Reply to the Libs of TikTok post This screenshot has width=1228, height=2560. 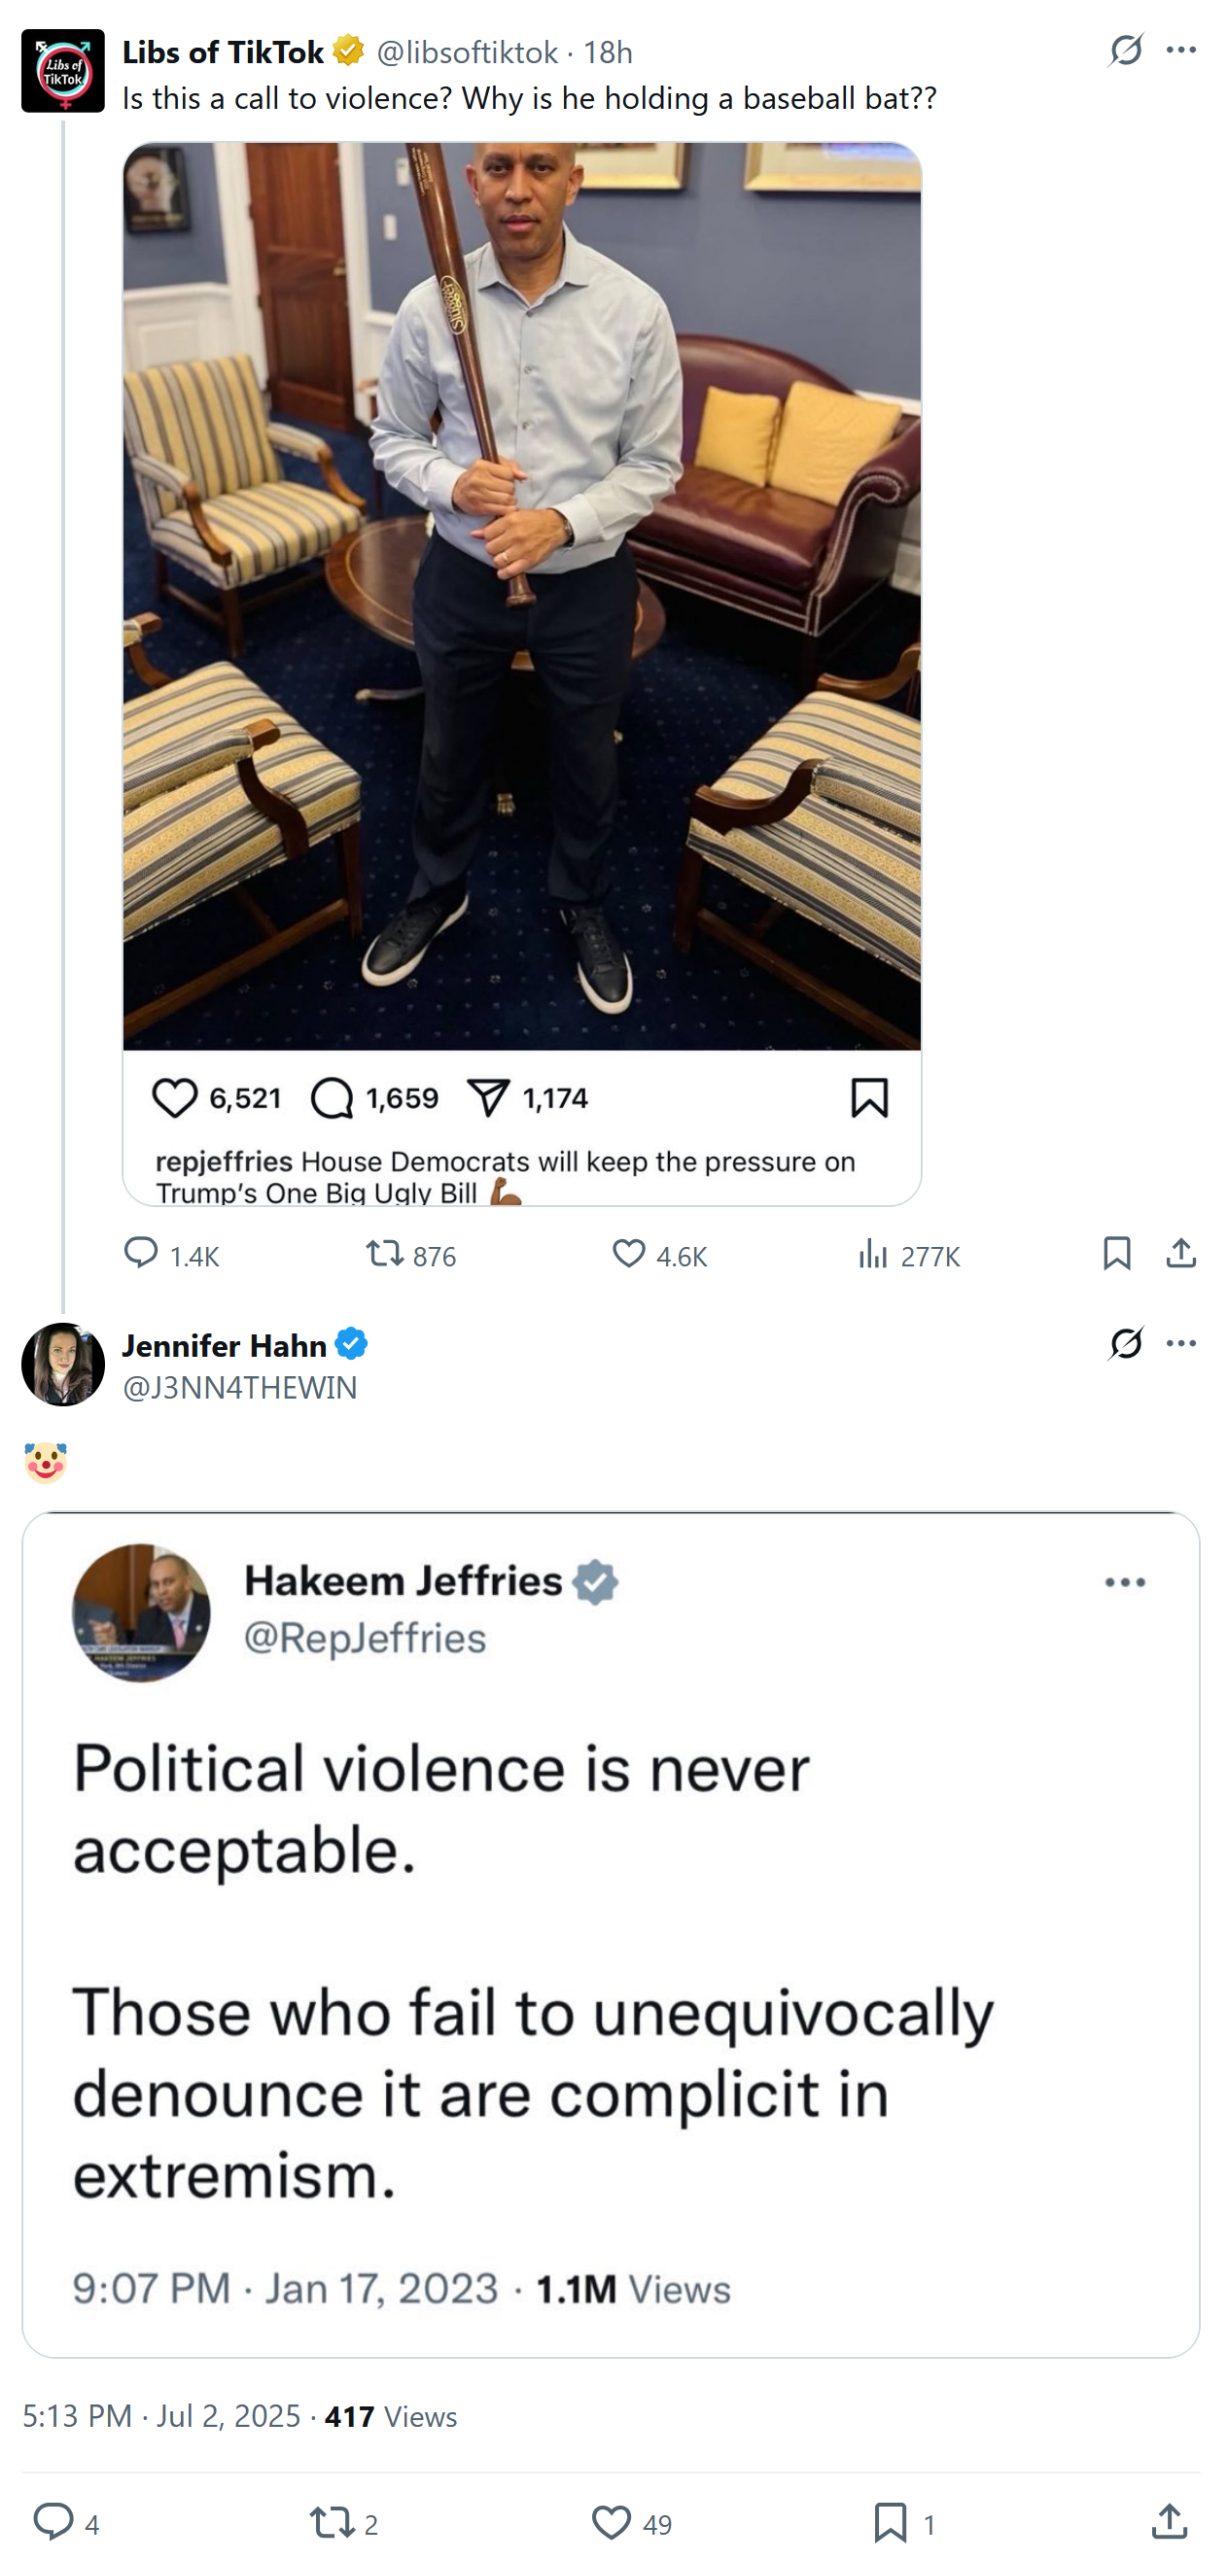coord(141,1253)
